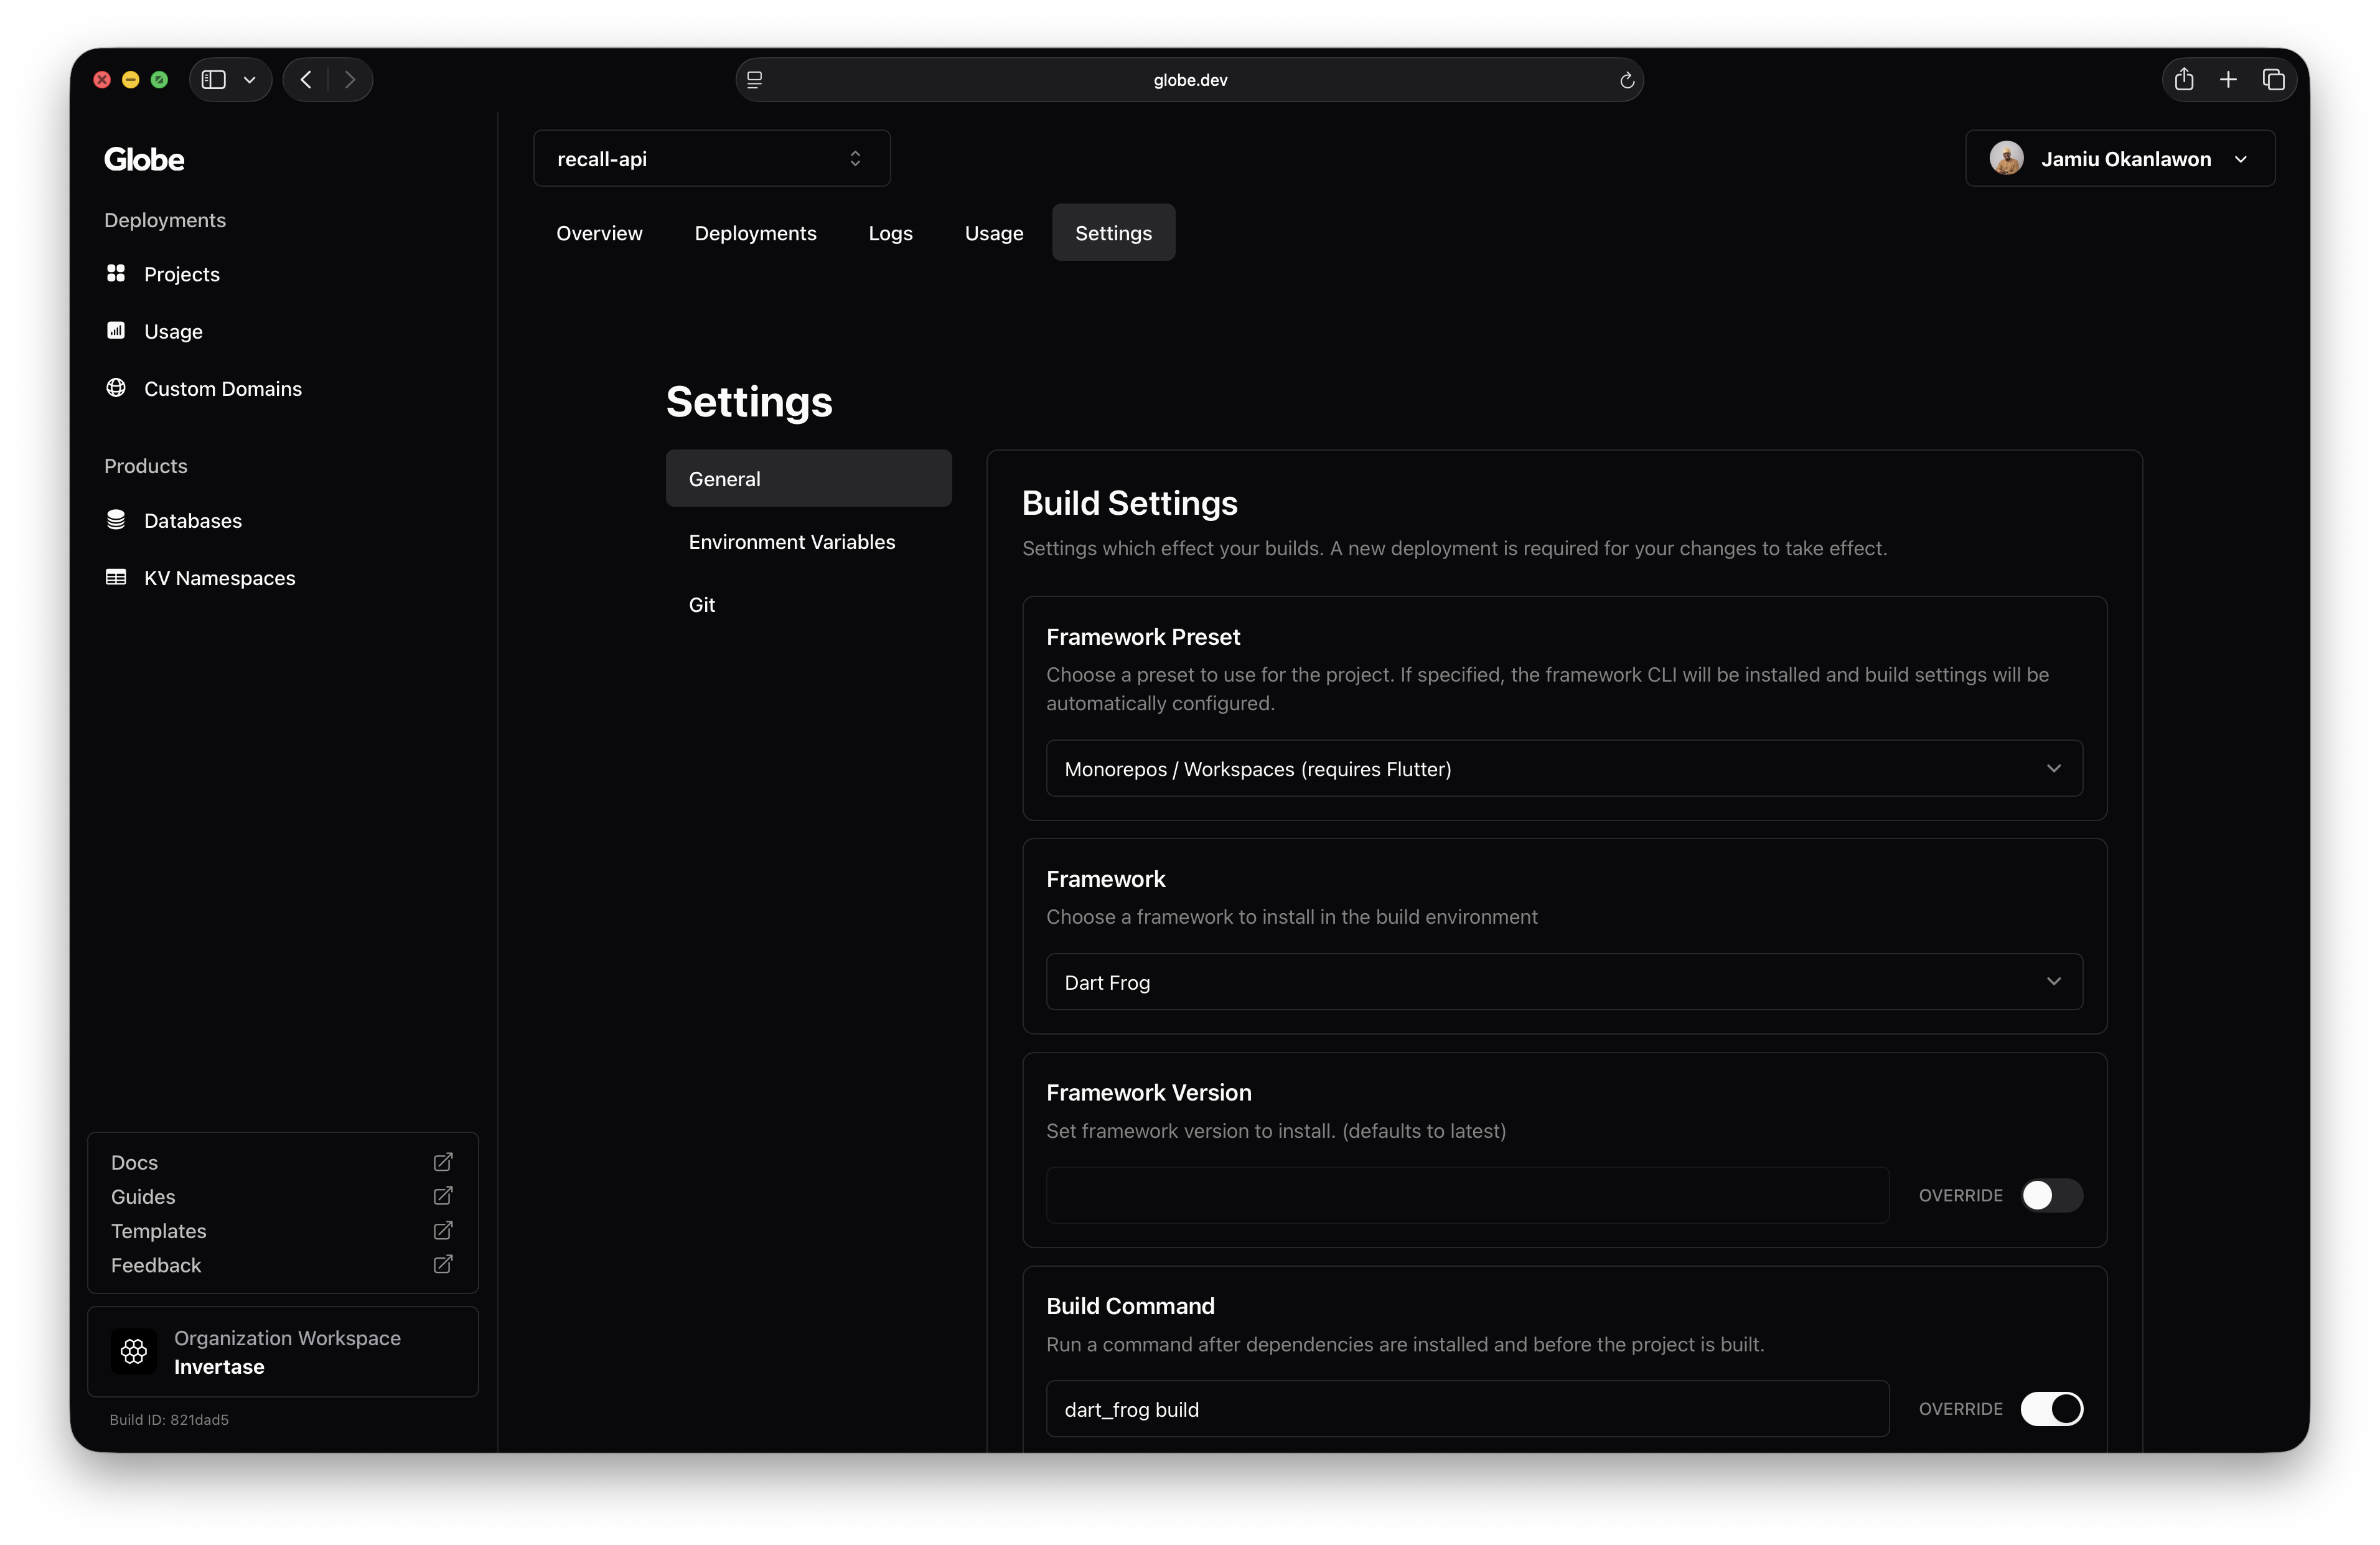The width and height of the screenshot is (2380, 1545).
Task: Open the Dart Frog framework dropdown
Action: (1563, 982)
